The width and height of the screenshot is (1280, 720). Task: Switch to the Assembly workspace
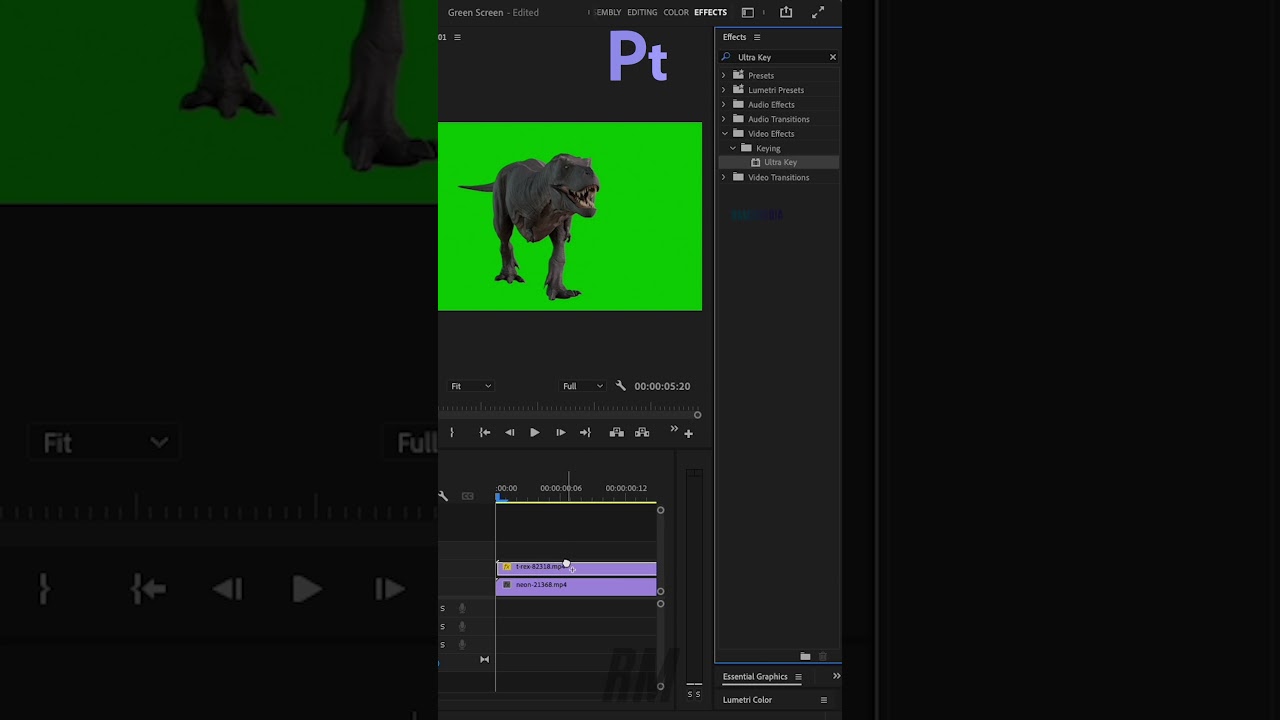(x=607, y=12)
